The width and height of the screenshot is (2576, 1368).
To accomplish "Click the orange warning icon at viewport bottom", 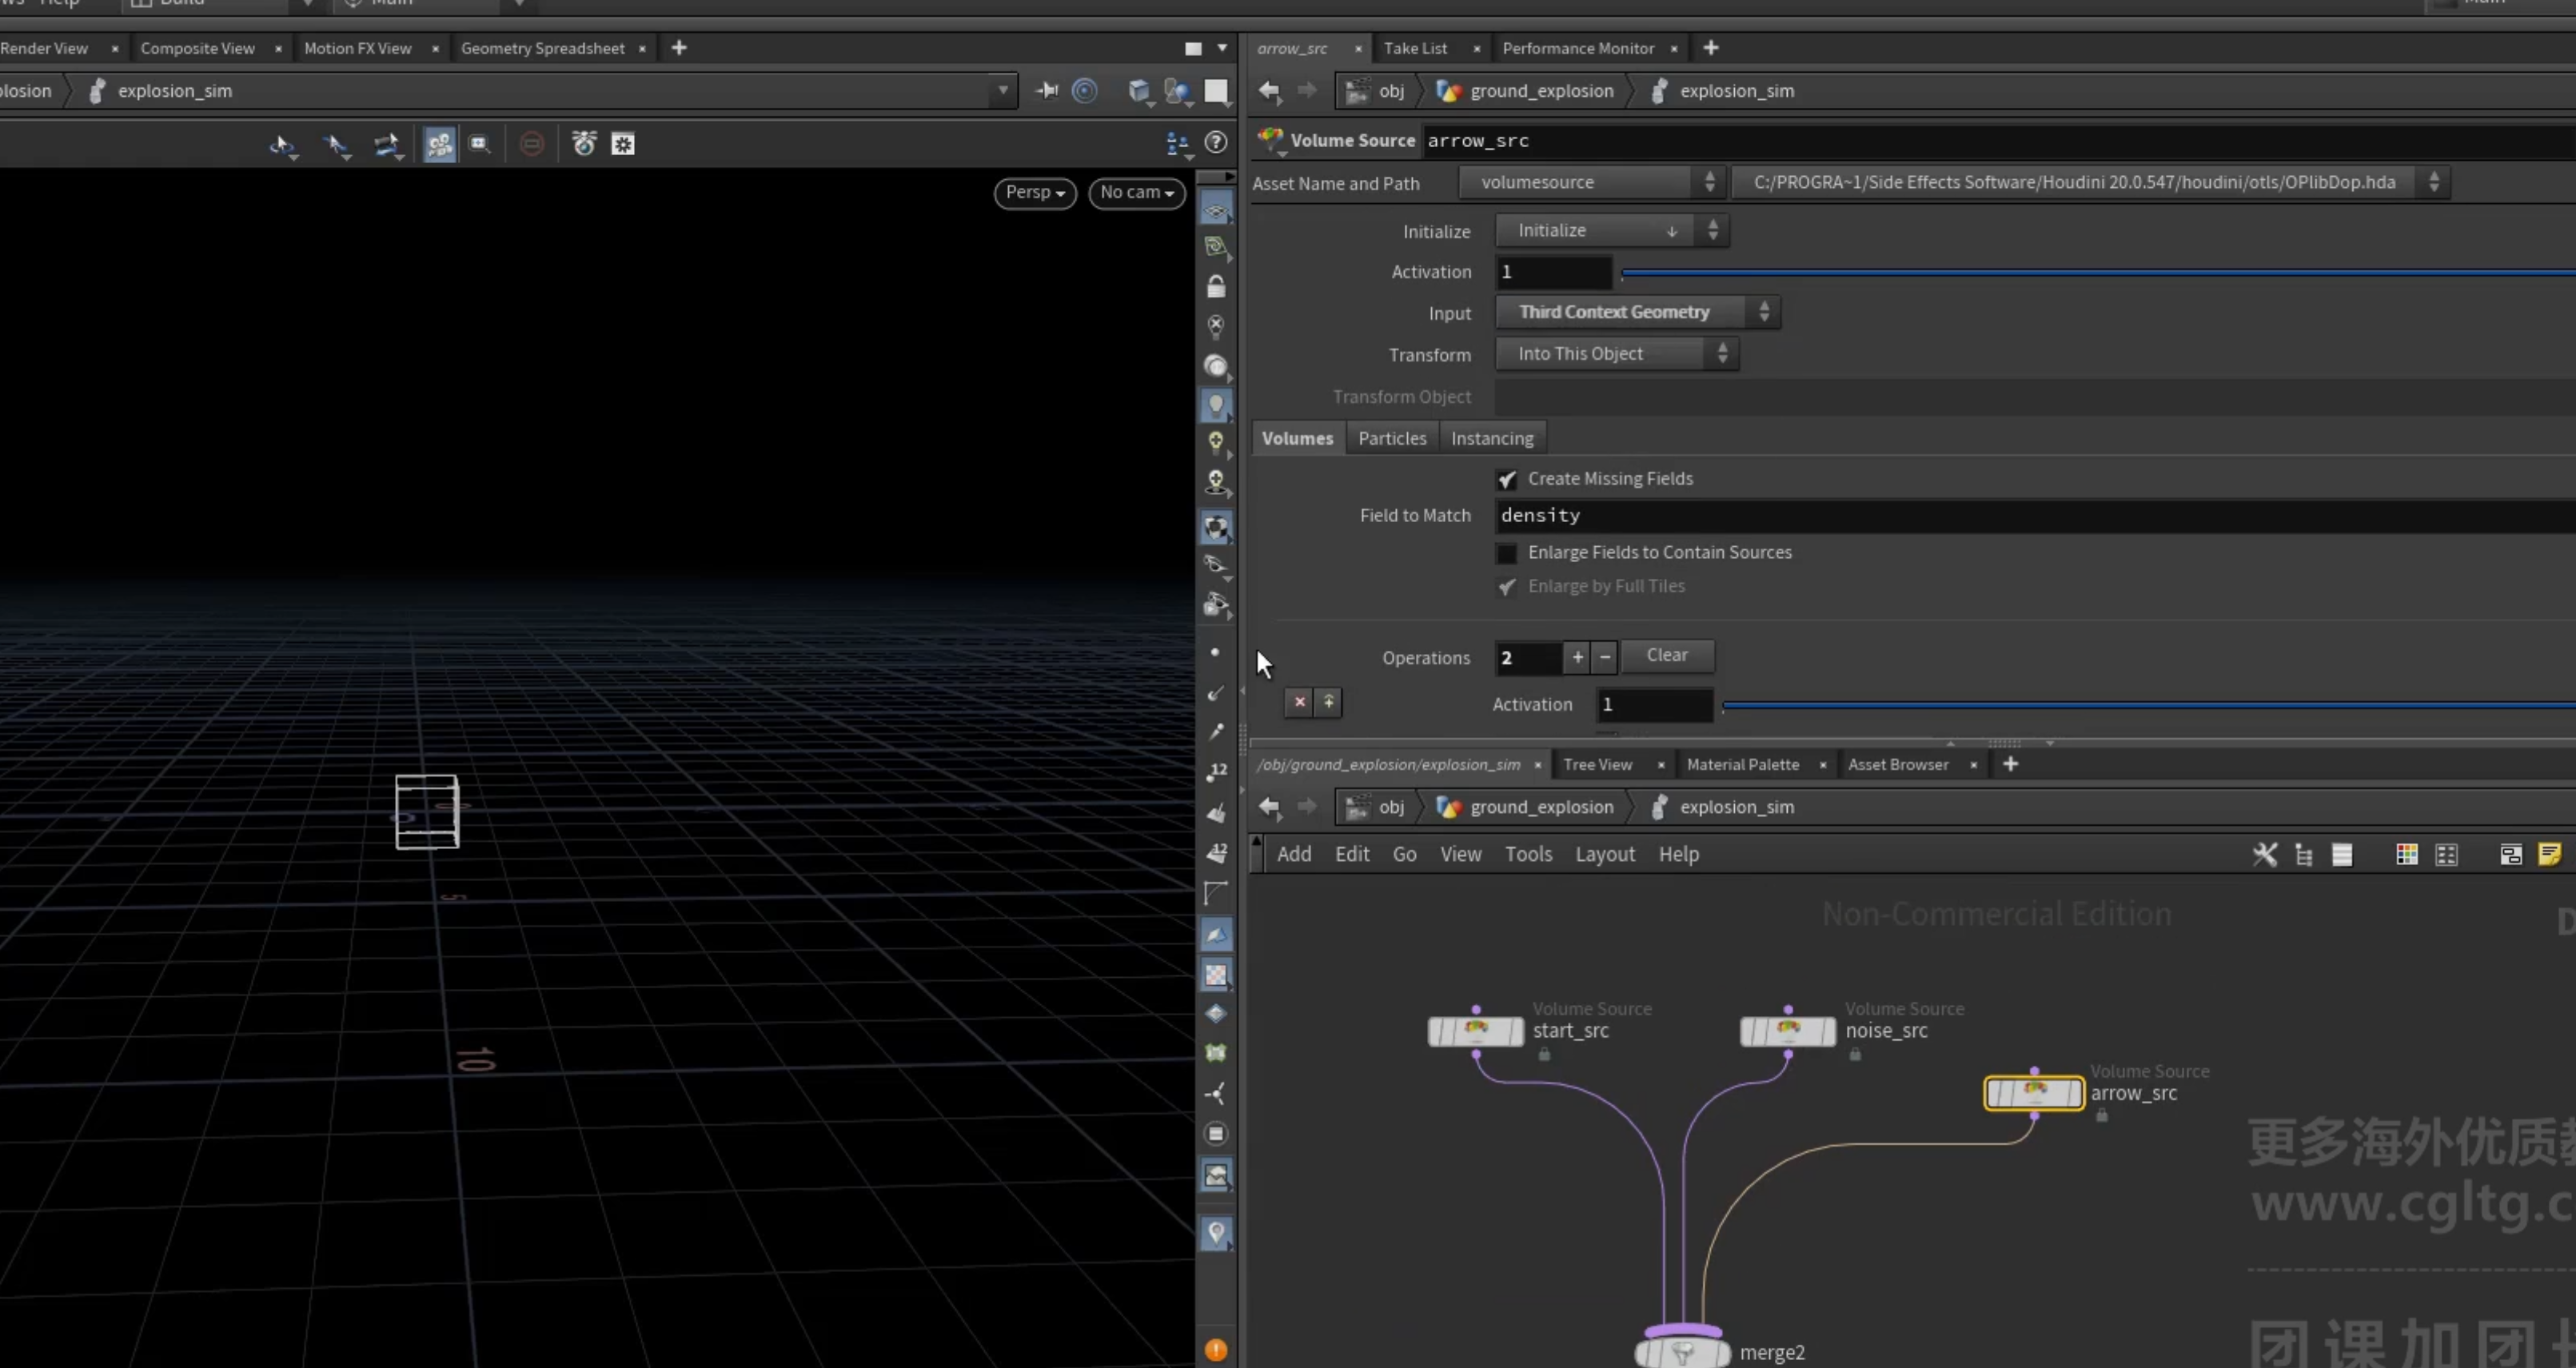I will [x=1216, y=1350].
